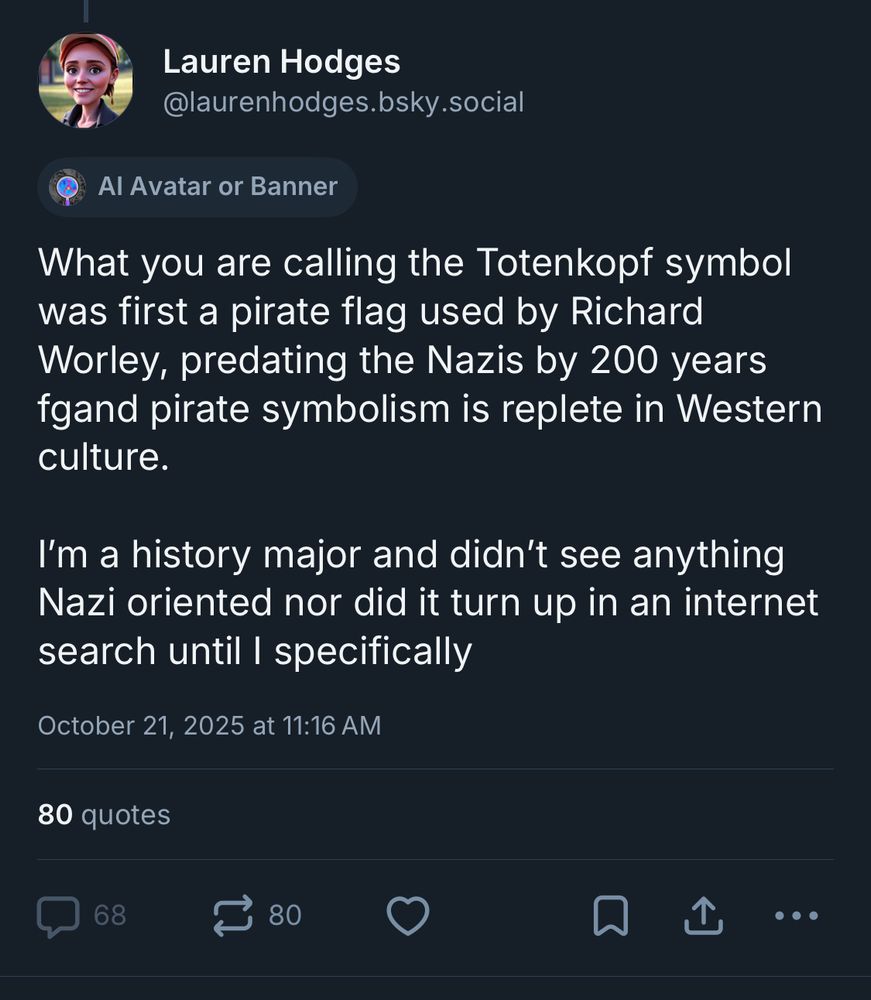Open the '80 quotes' list
Viewport: 871px width, 1000px height.
102,814
